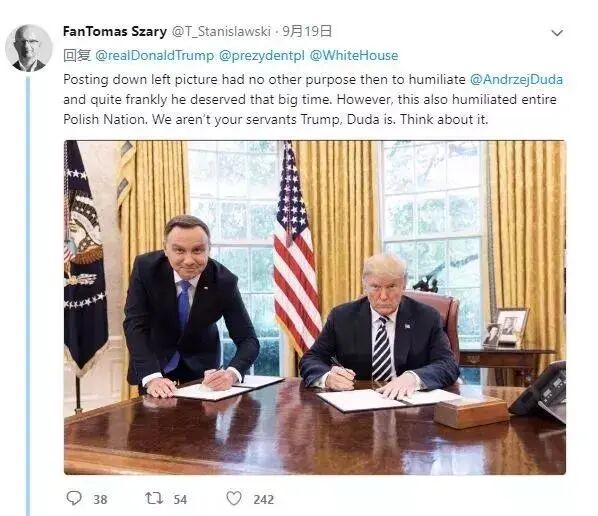Click the FanTomas Szary display name
Viewport: 598px width, 516px height.
tap(115, 31)
